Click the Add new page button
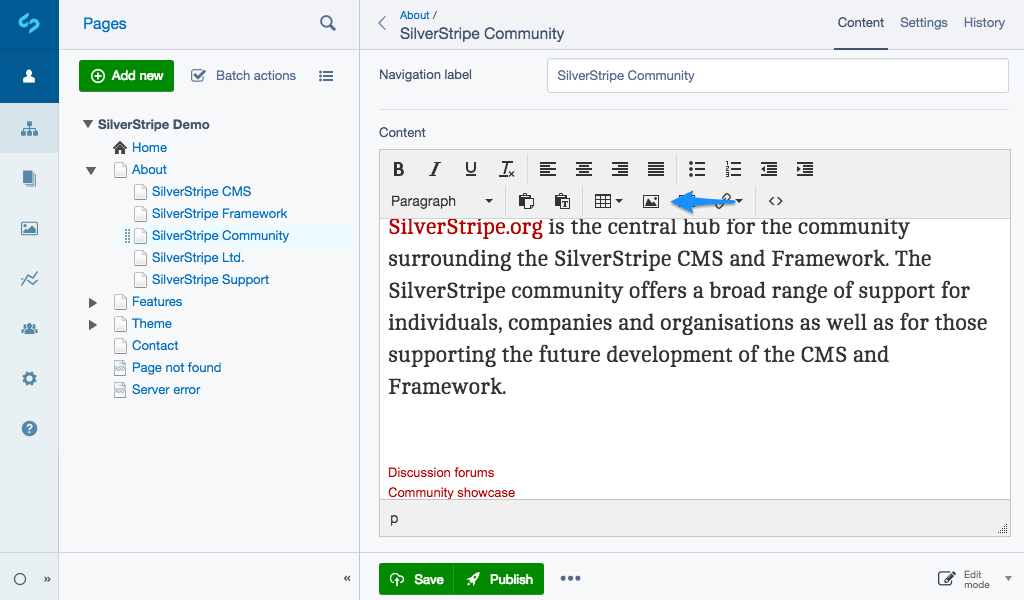The image size is (1024, 600). point(127,75)
